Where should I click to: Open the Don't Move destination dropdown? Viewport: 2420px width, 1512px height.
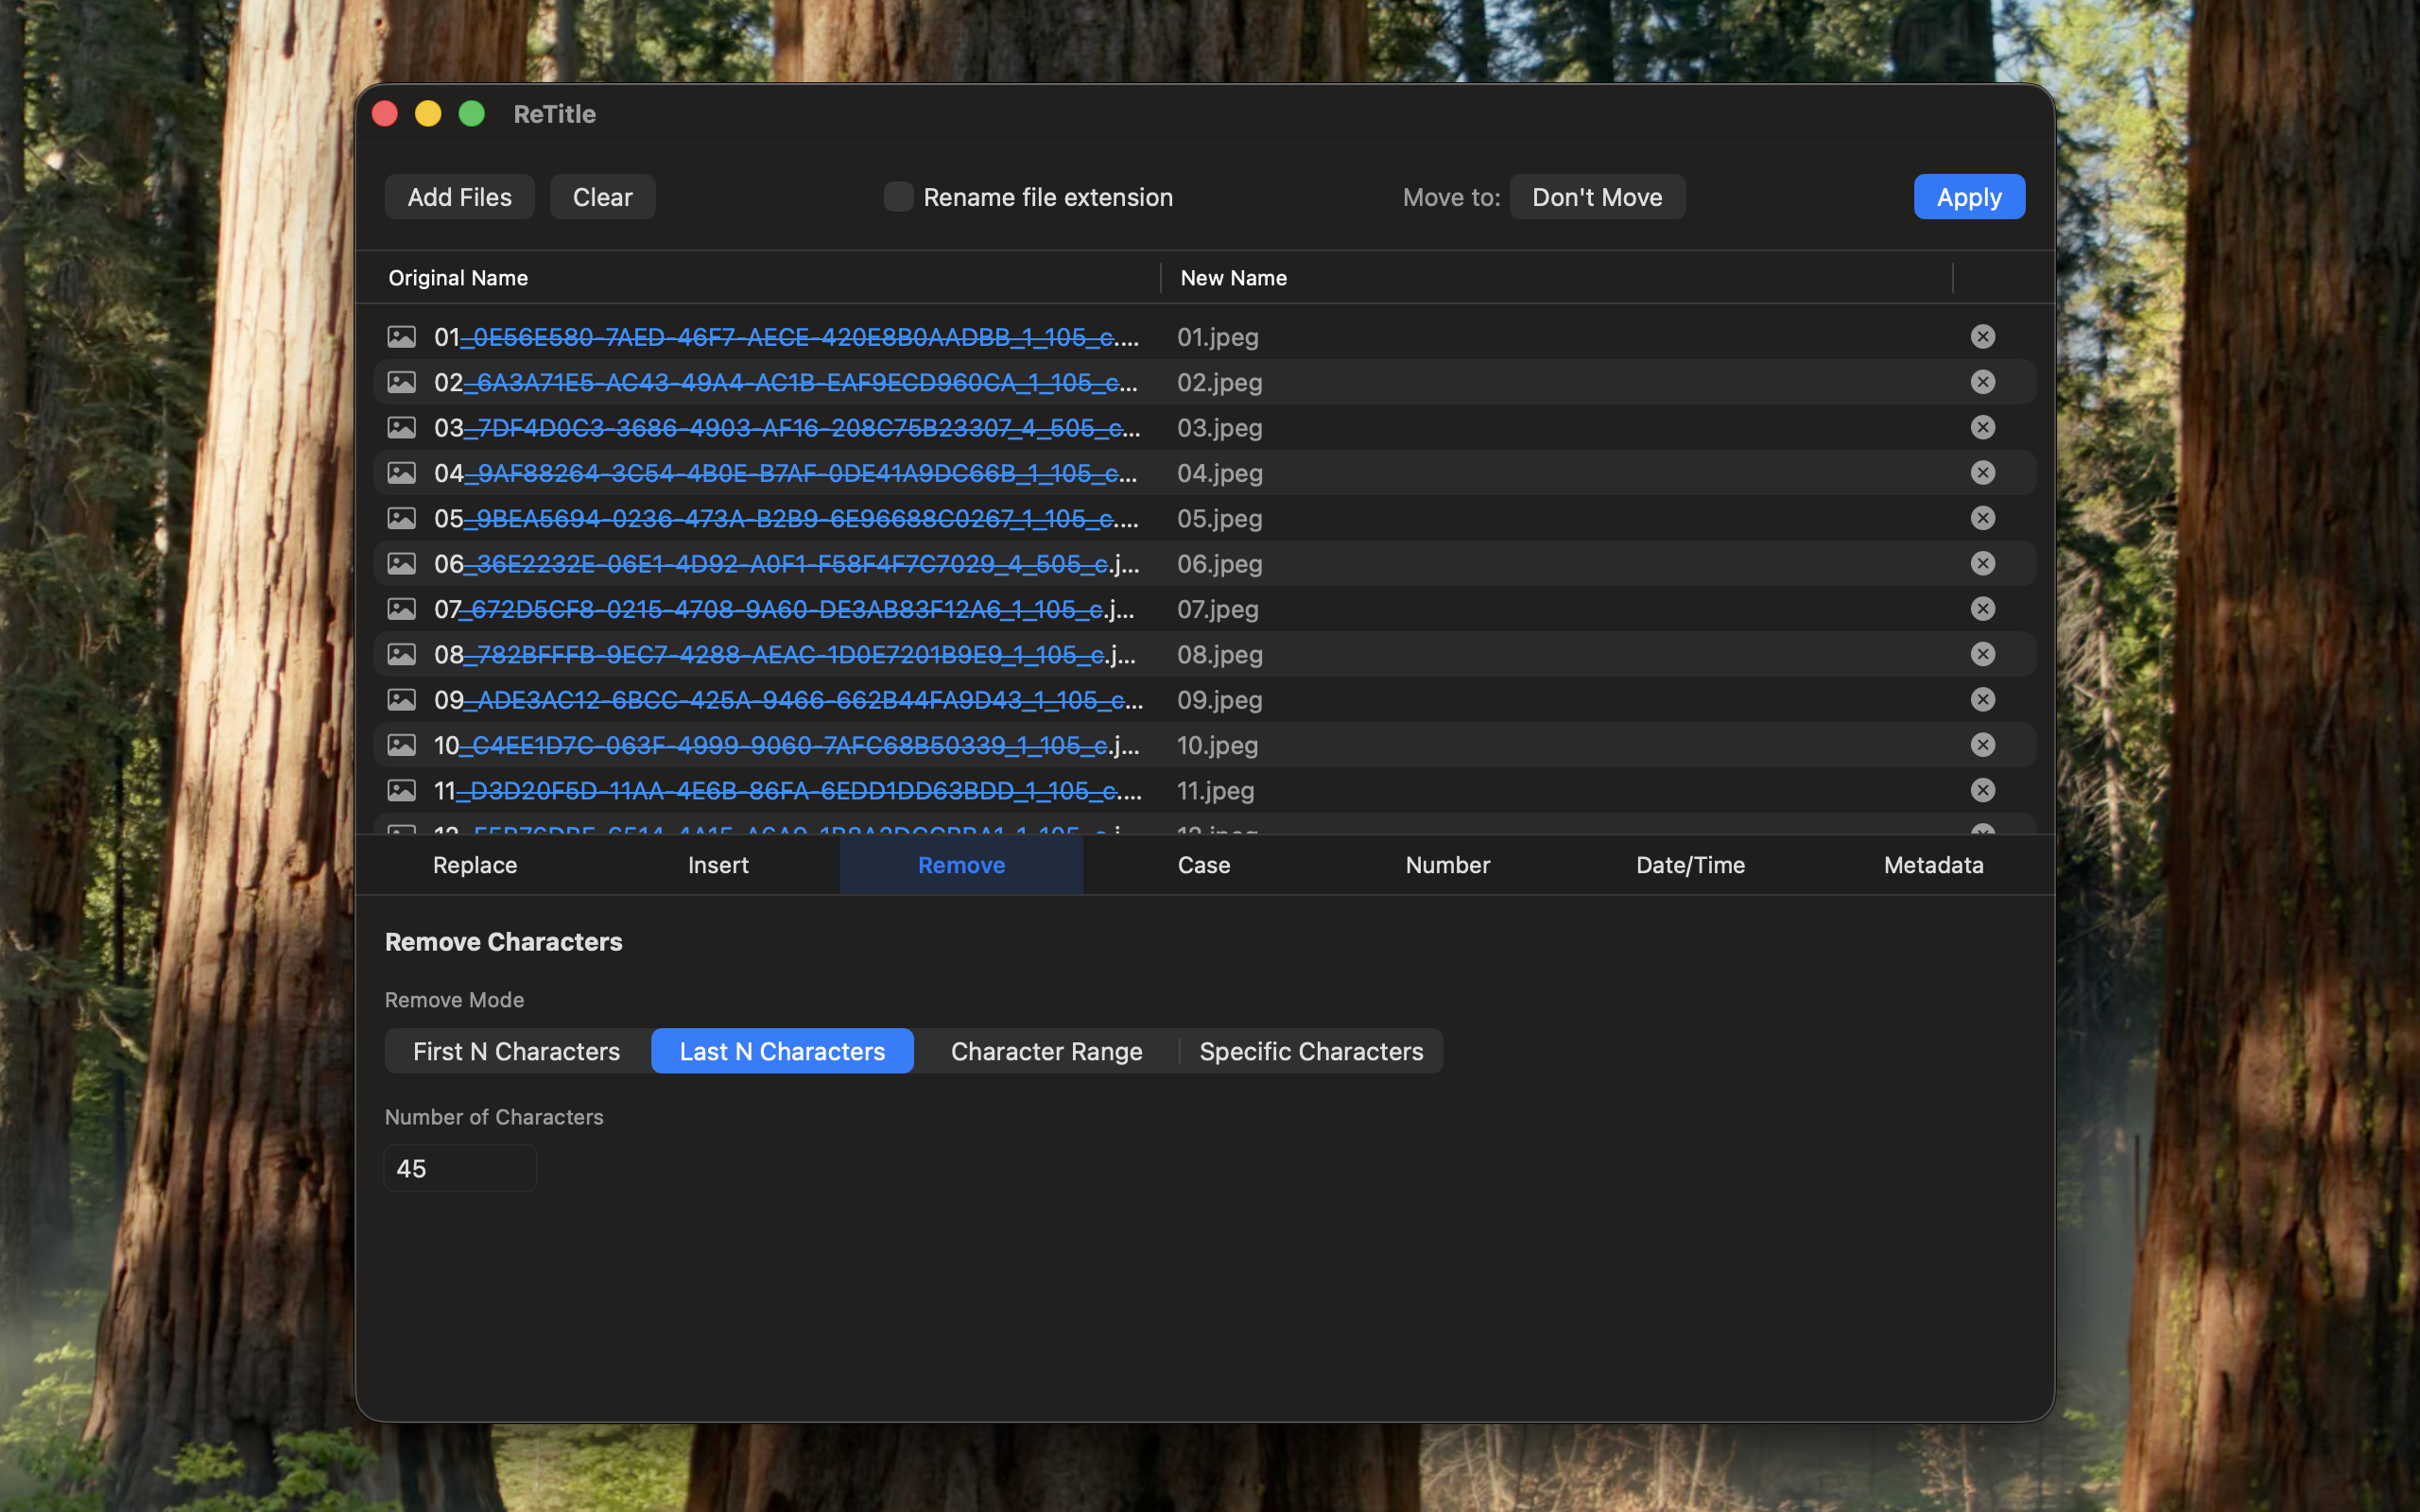click(1596, 196)
